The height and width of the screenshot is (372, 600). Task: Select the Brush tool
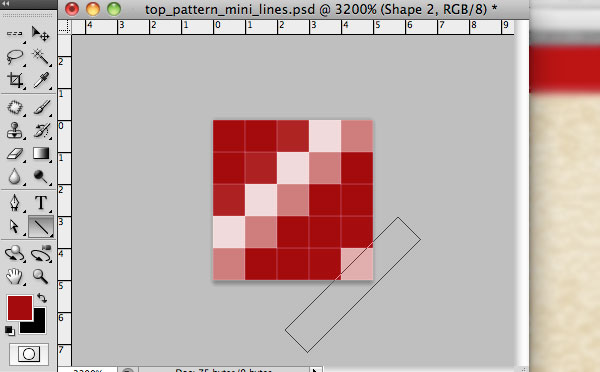coord(41,108)
